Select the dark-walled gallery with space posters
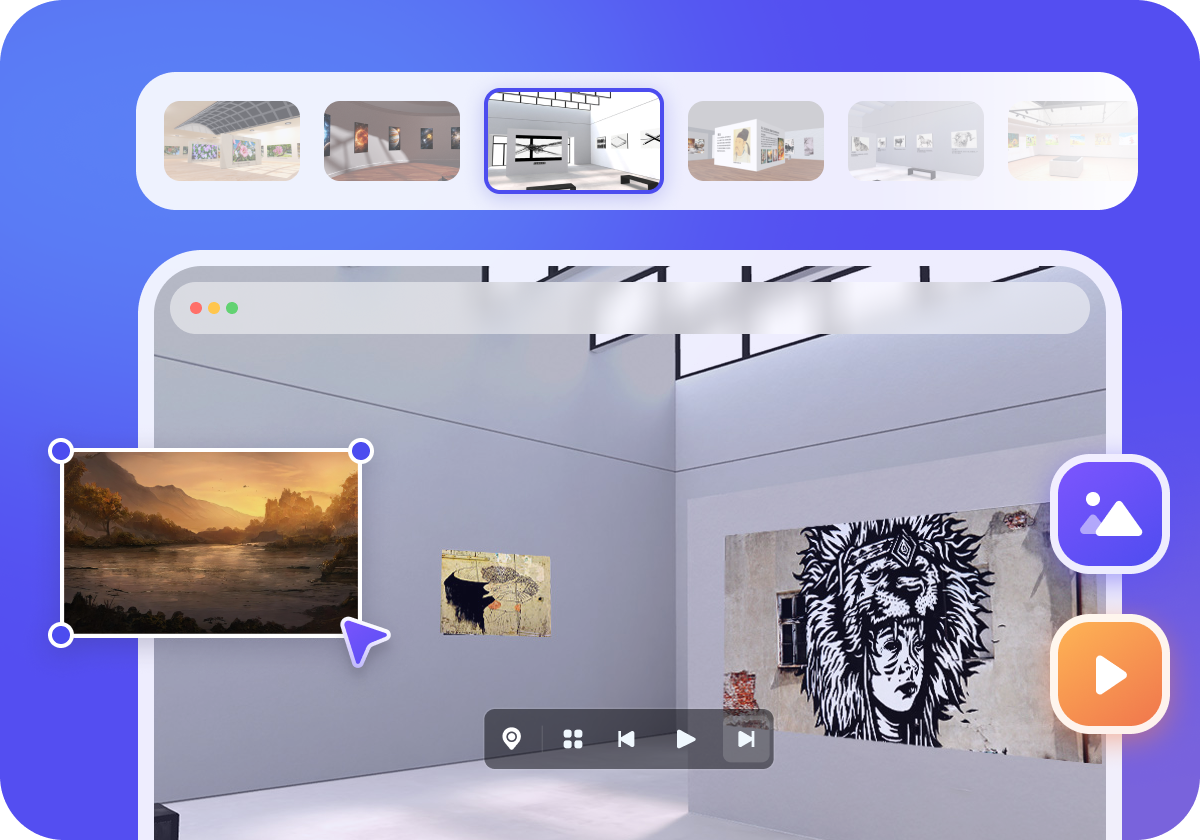Screen dimensions: 1200x840 pos(392,141)
